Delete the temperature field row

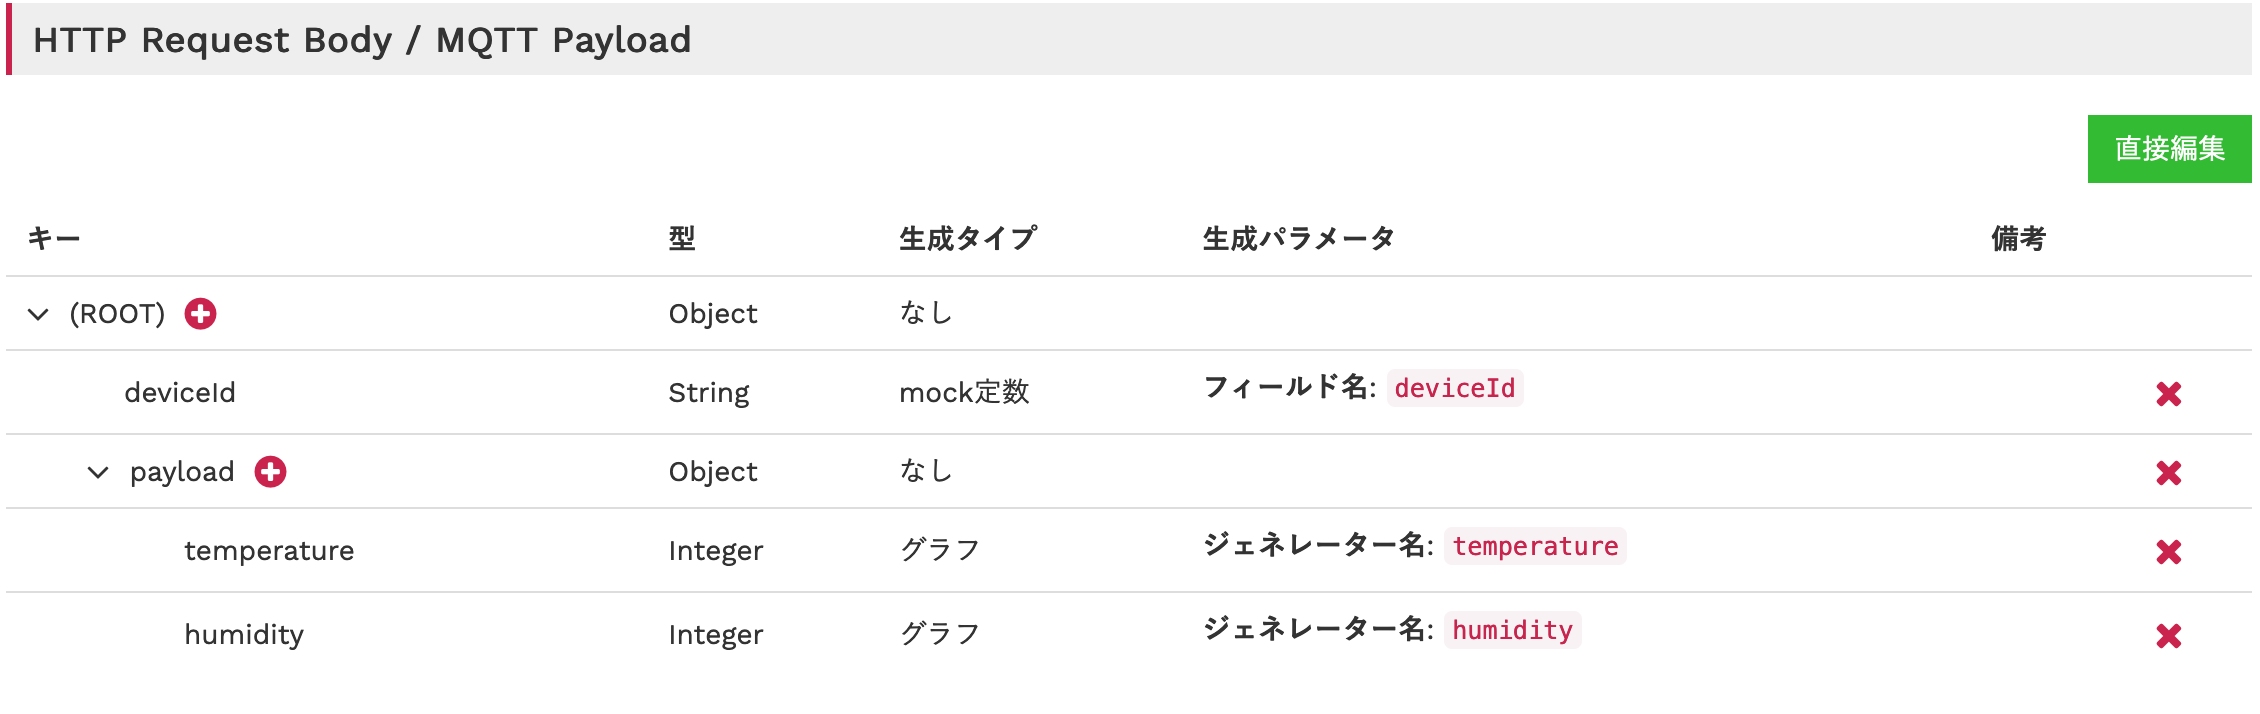[2168, 552]
